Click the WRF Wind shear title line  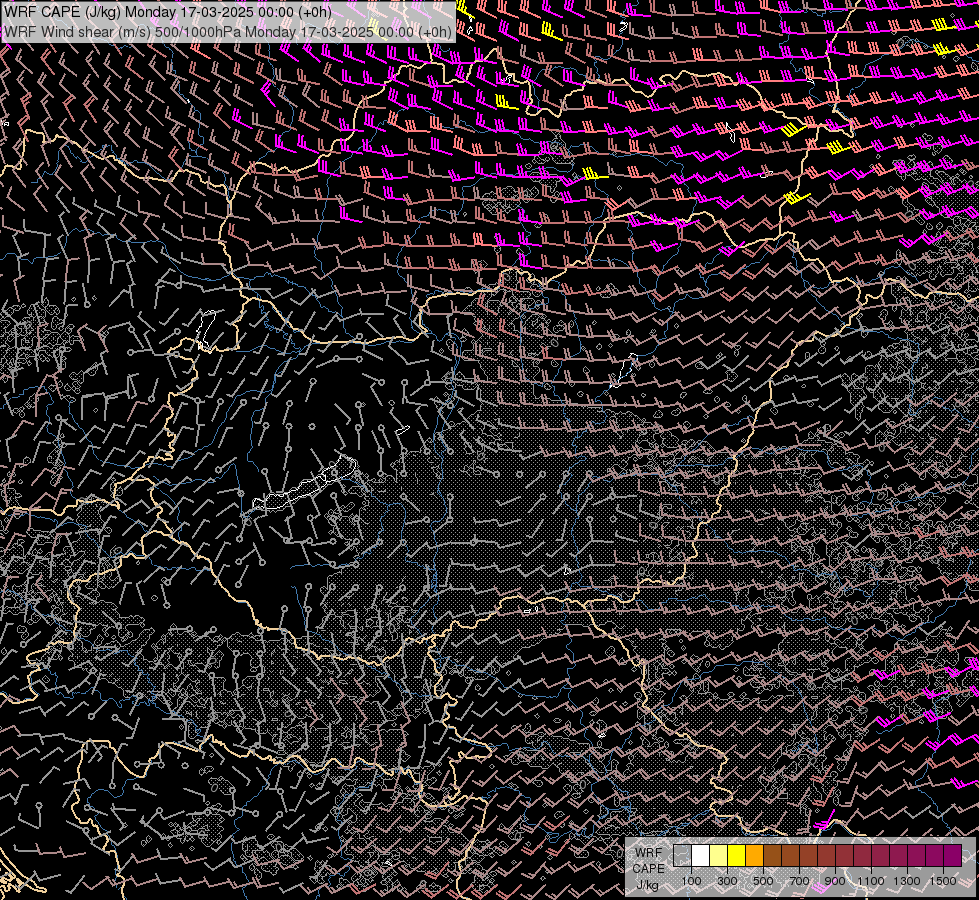(x=227, y=31)
